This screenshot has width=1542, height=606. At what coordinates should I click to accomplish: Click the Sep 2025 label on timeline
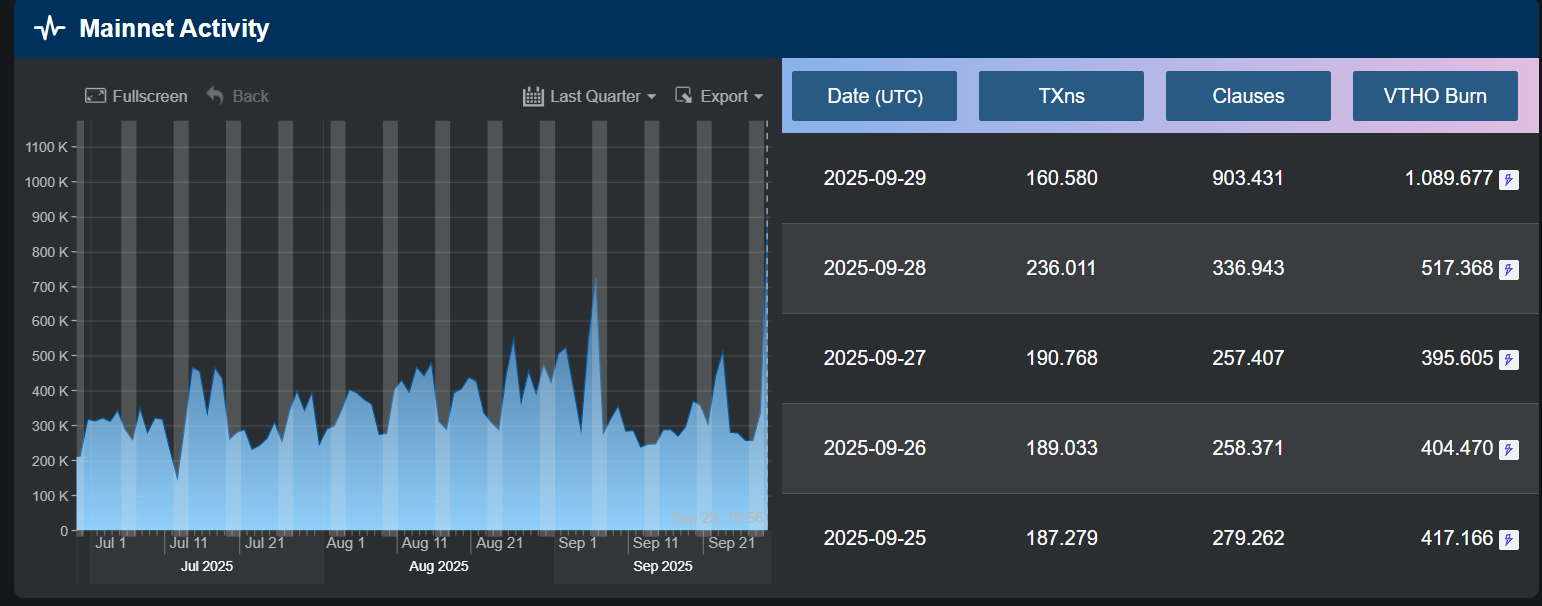(x=662, y=566)
